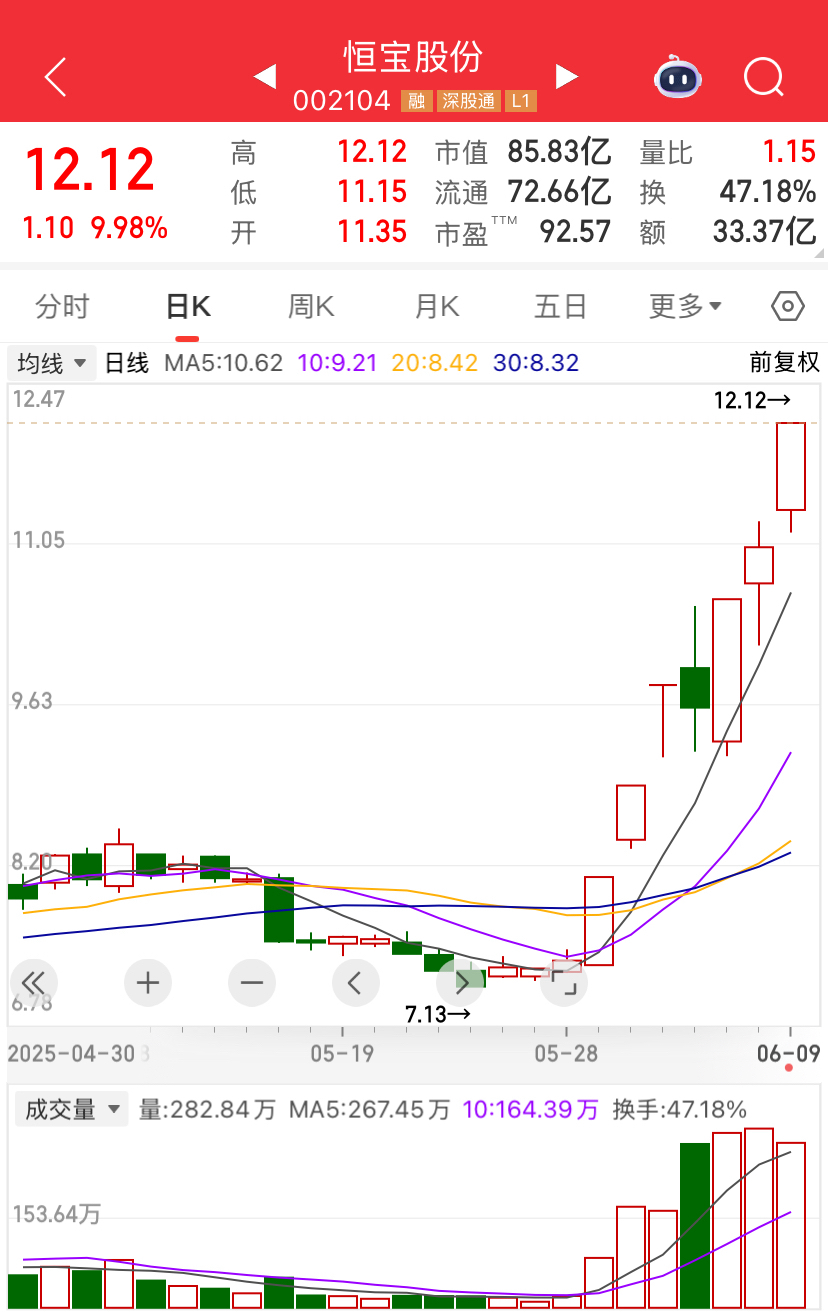The width and height of the screenshot is (828, 1312).
Task: Tap the 日线 label
Action: [127, 362]
